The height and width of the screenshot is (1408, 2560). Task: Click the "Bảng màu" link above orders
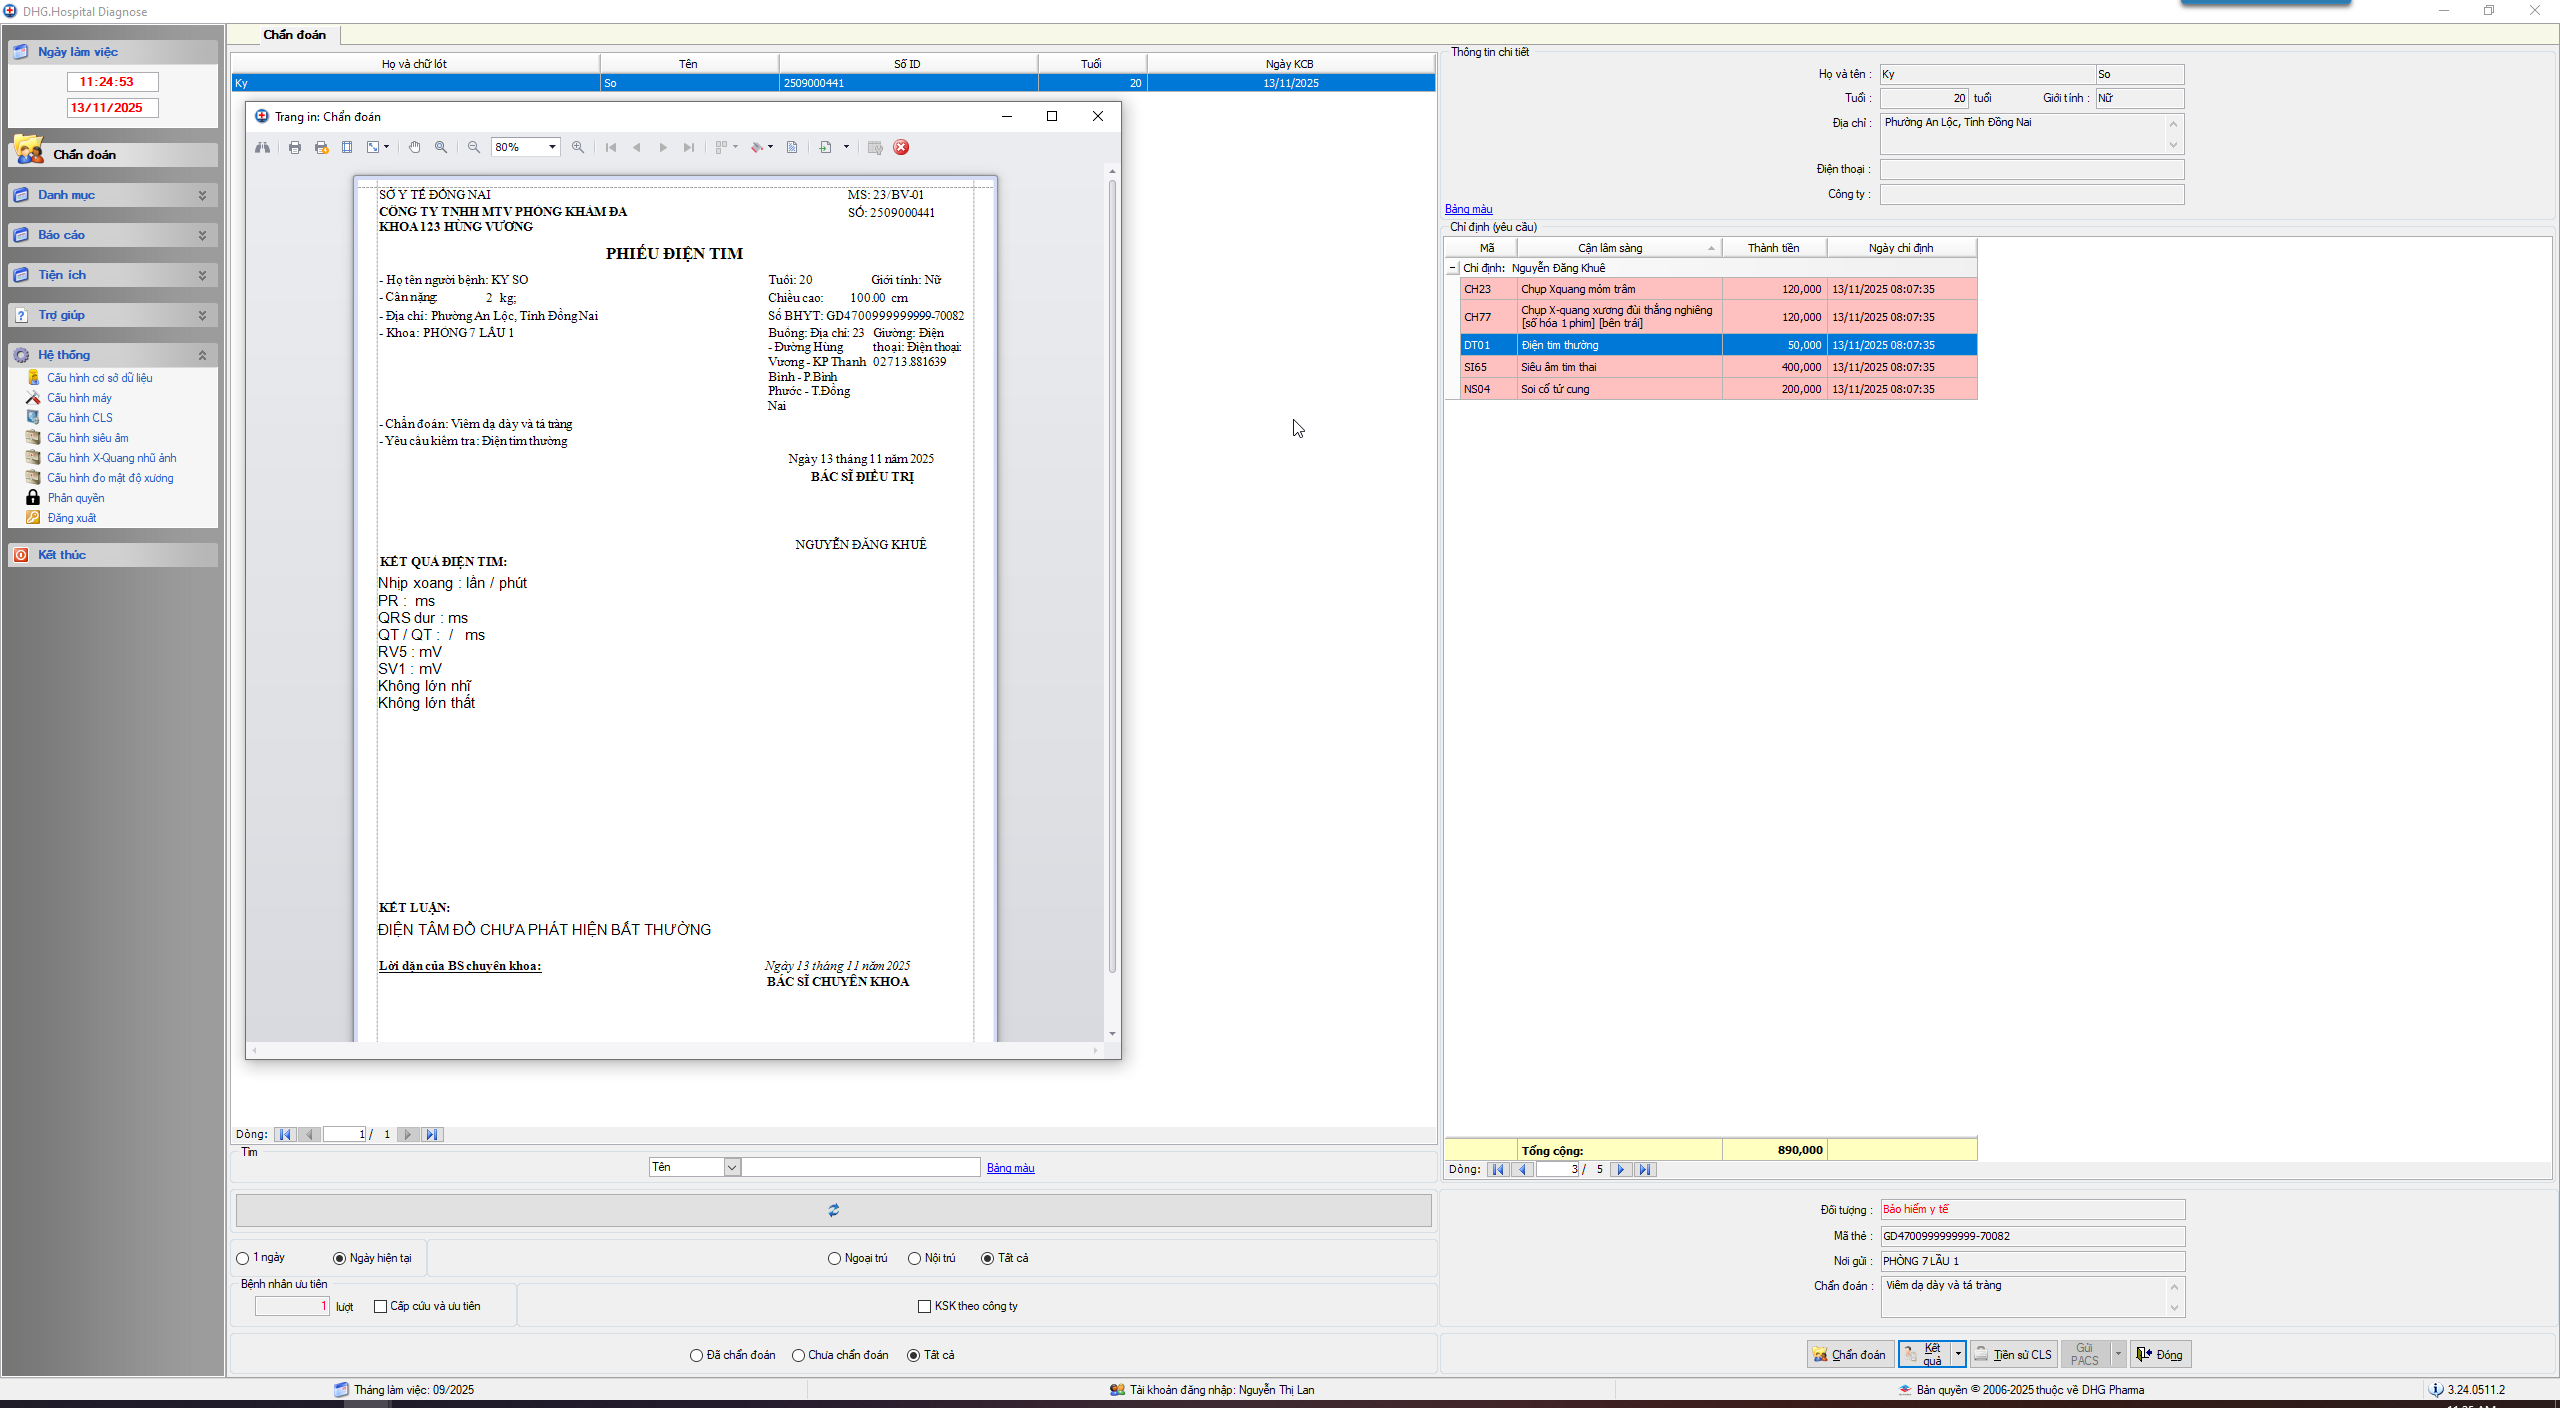tap(1468, 209)
